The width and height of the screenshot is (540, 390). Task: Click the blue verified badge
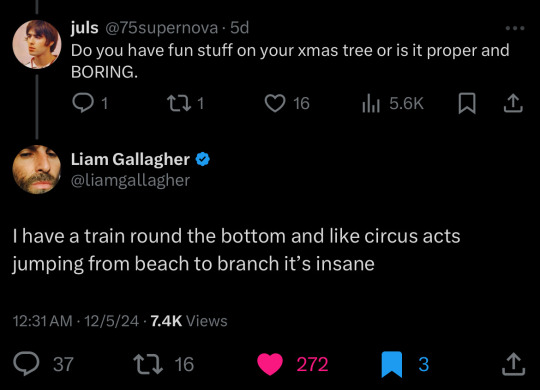pos(203,159)
